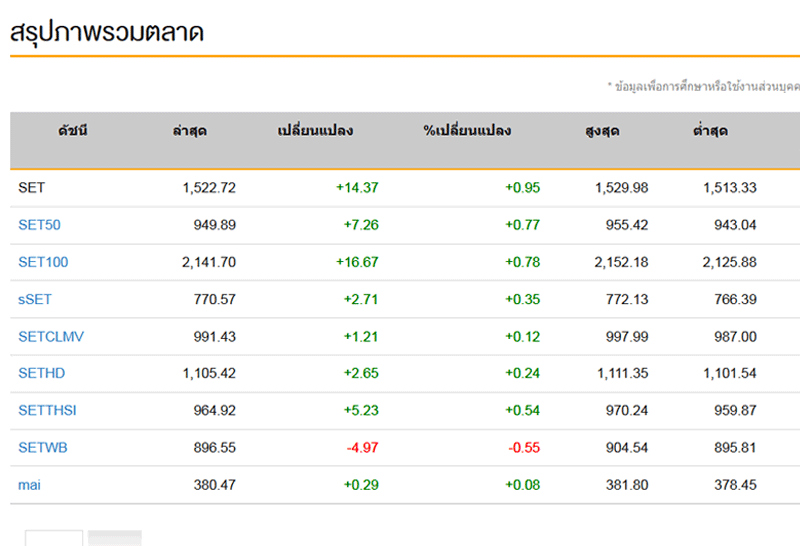Click the ล่าสุด column header
800x546 pixels.
point(189,131)
